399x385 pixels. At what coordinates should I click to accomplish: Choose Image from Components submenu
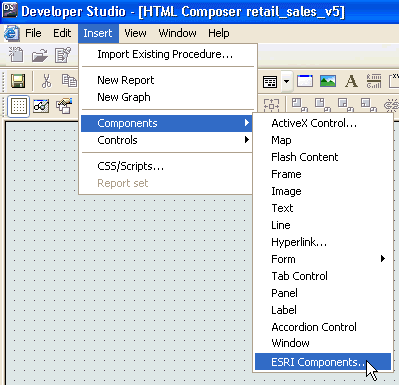click(323, 191)
